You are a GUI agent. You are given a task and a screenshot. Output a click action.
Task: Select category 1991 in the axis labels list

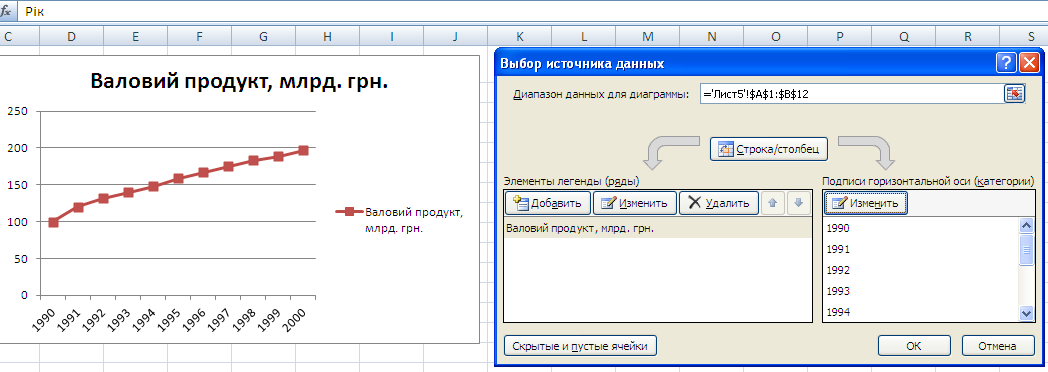coord(920,249)
